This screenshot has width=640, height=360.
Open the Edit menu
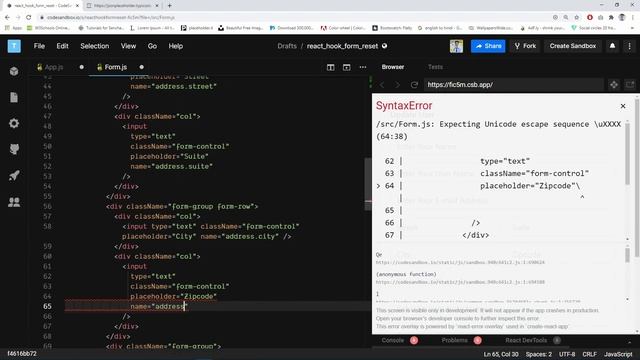(62, 46)
